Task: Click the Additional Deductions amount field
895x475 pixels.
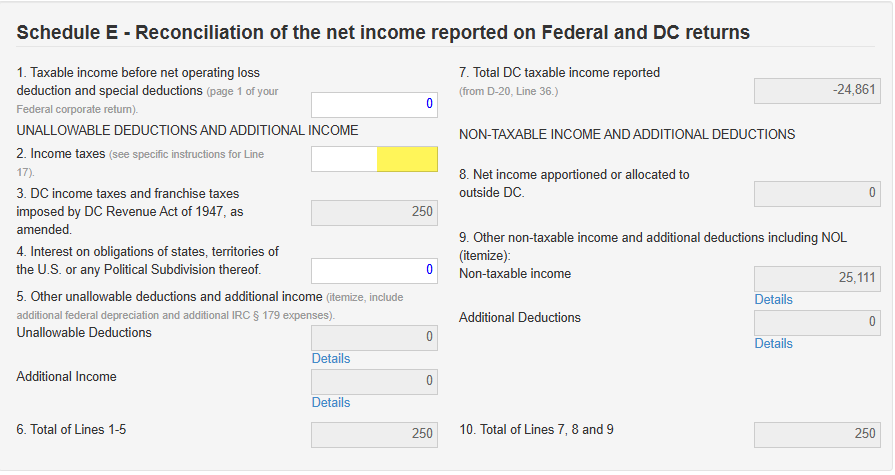Action: point(817,322)
